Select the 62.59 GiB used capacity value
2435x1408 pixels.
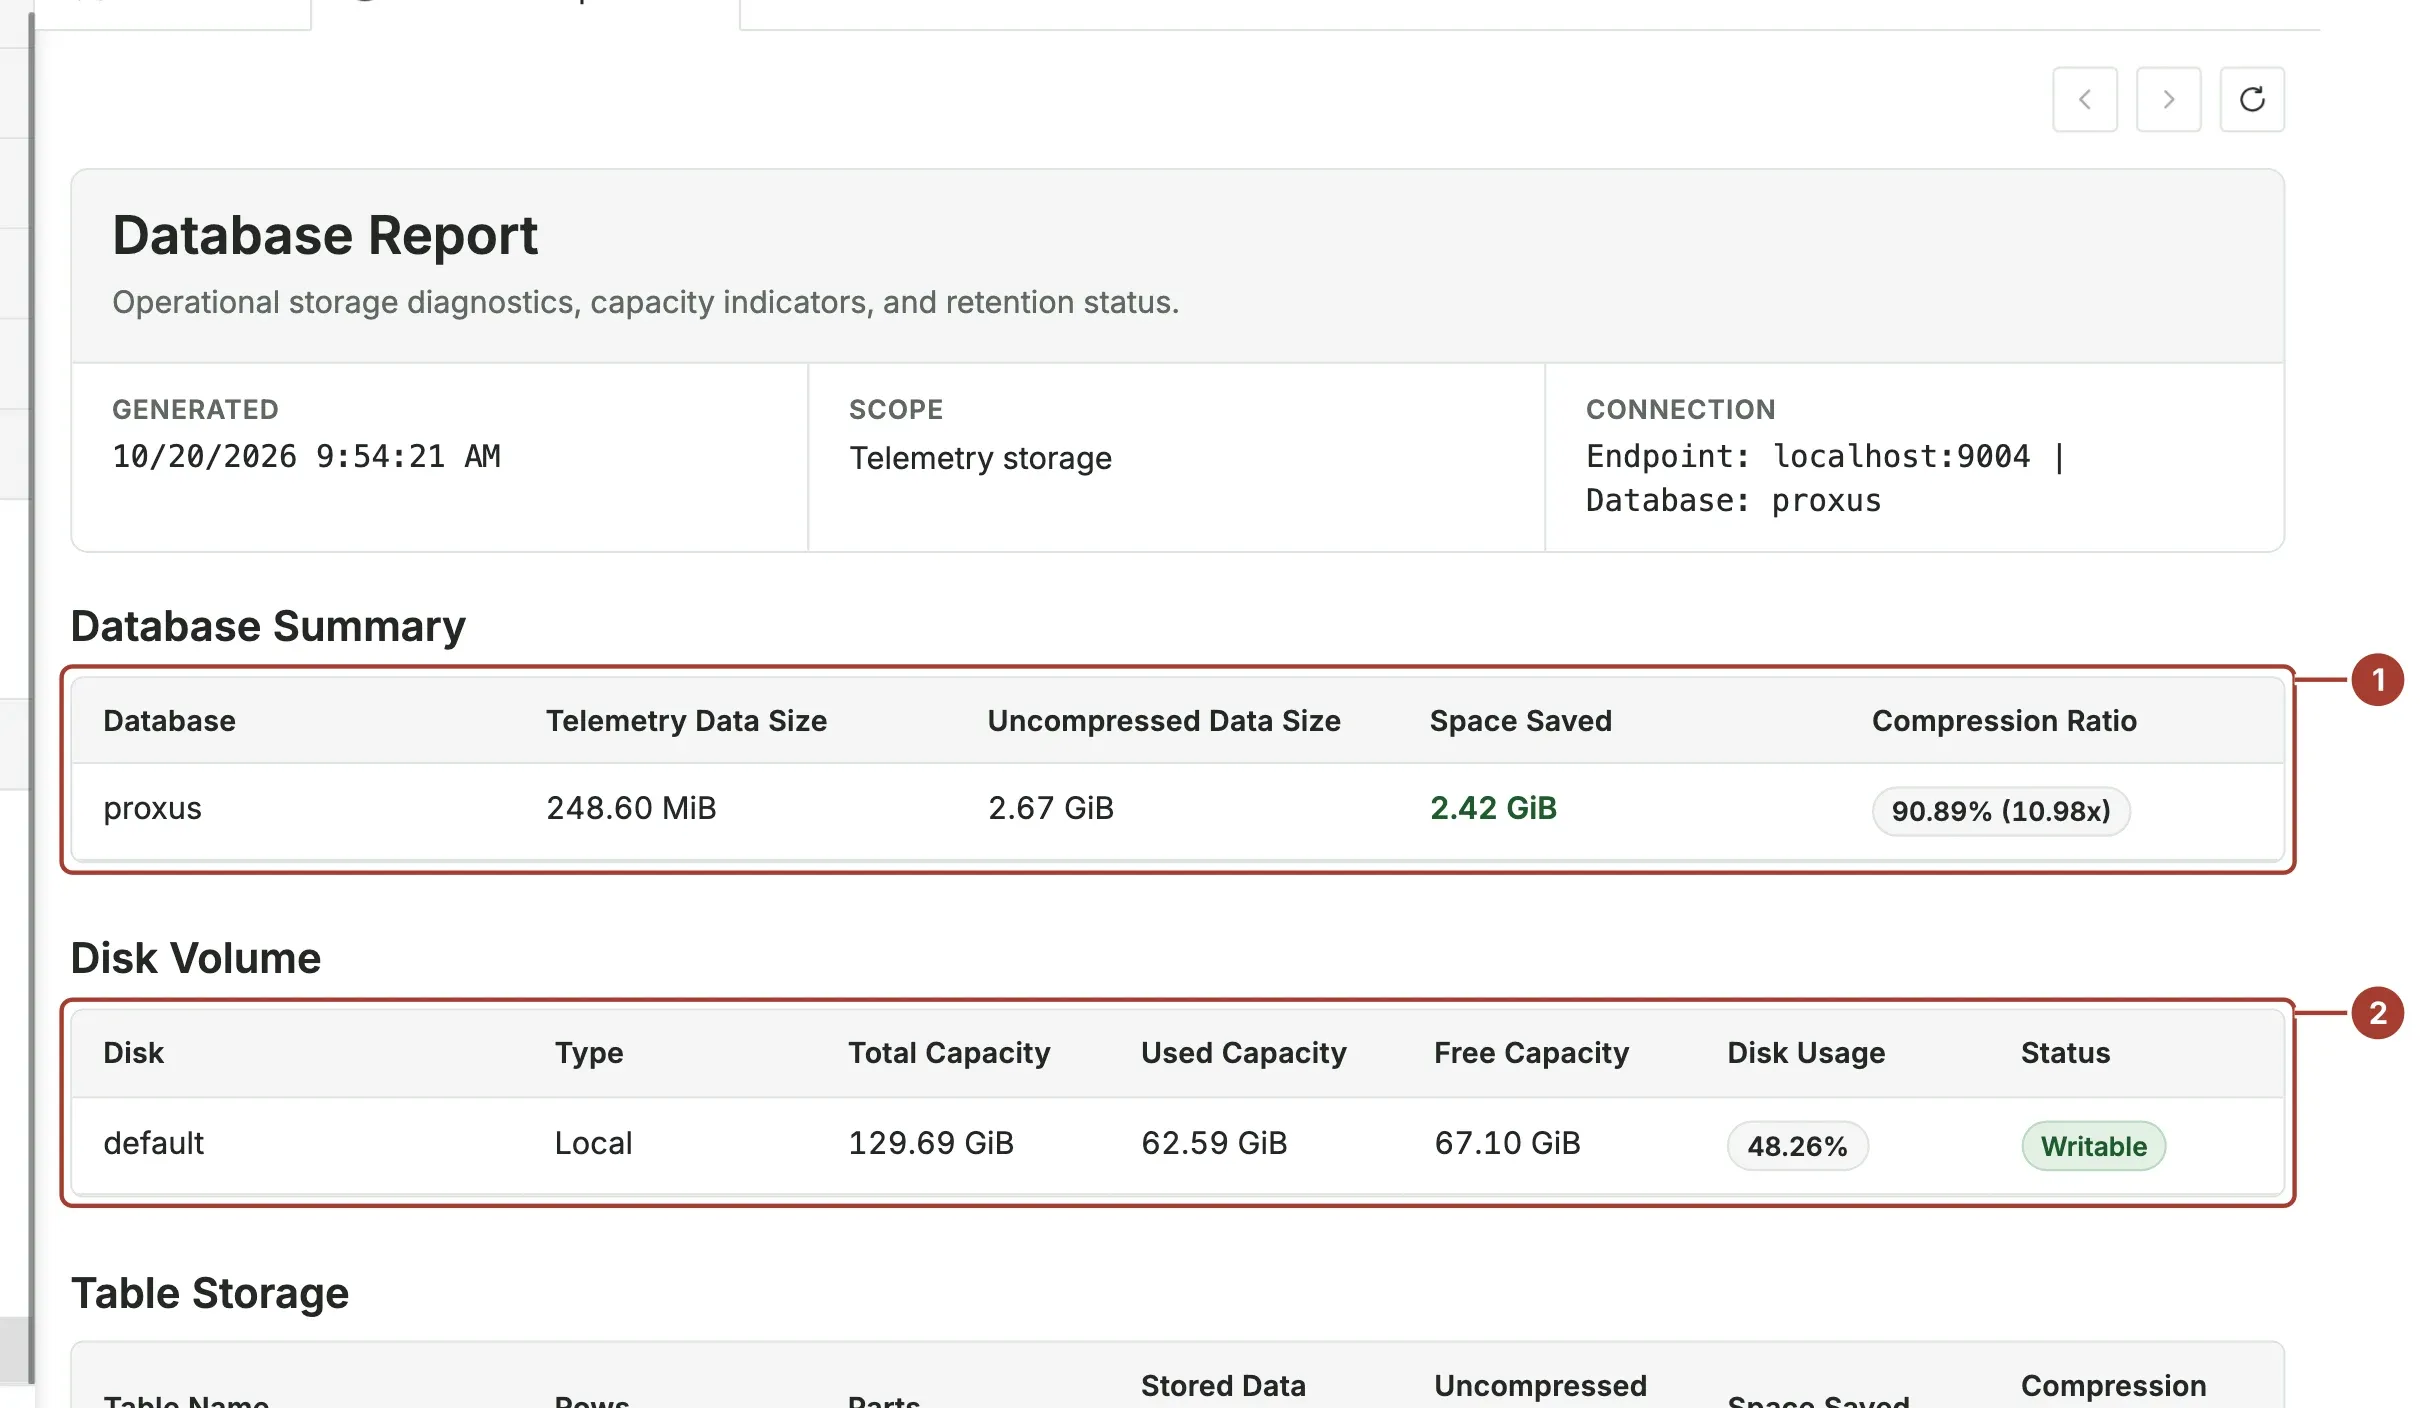(1214, 1143)
